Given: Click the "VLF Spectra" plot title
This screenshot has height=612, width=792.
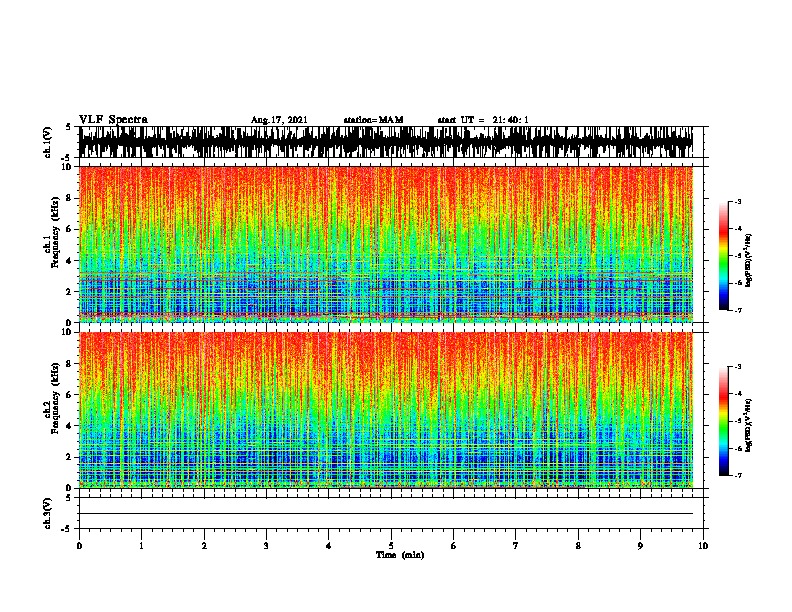Looking at the screenshot, I should tap(113, 120).
